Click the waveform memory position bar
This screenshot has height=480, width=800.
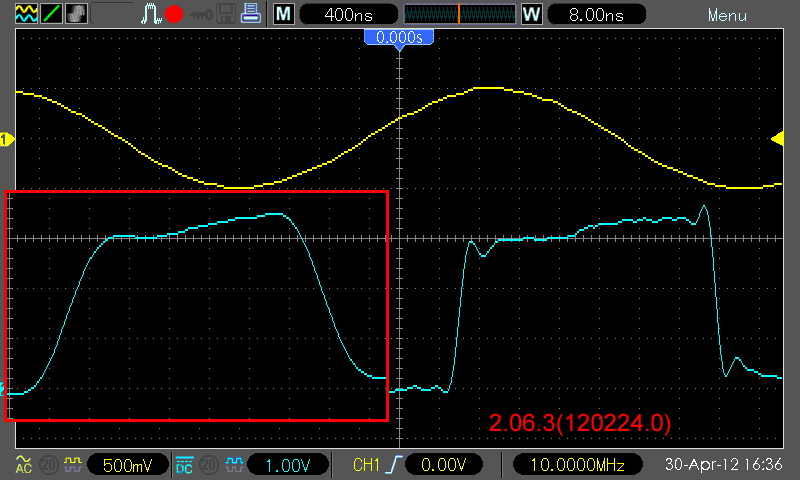pos(460,14)
